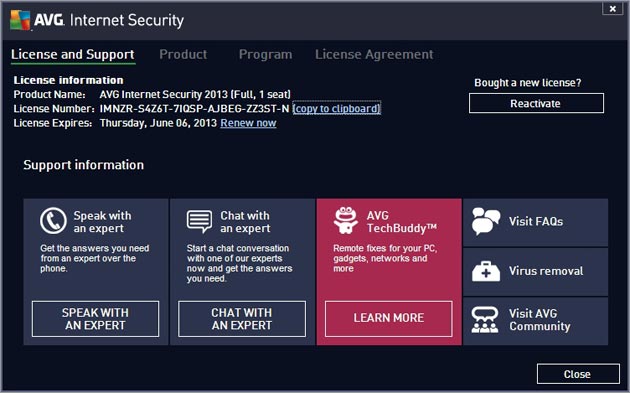This screenshot has height=393, width=630.
Task: Select the License Agreement tab
Action: pos(374,54)
